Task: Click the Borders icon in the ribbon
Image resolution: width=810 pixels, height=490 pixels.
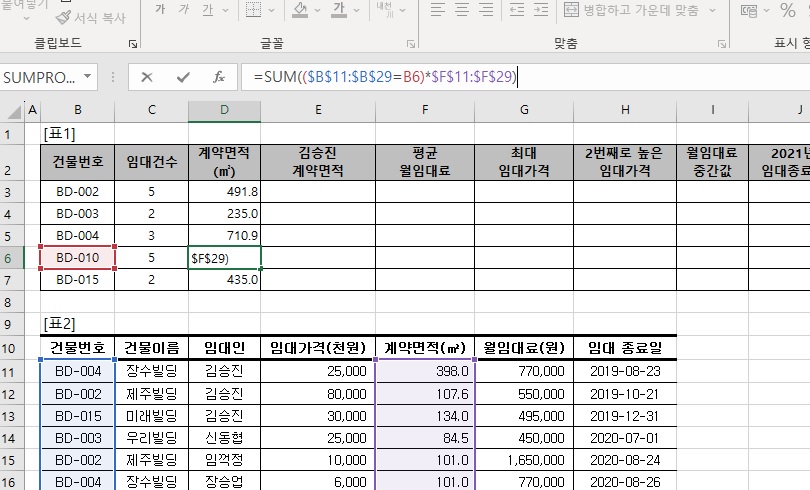Action: 254,11
